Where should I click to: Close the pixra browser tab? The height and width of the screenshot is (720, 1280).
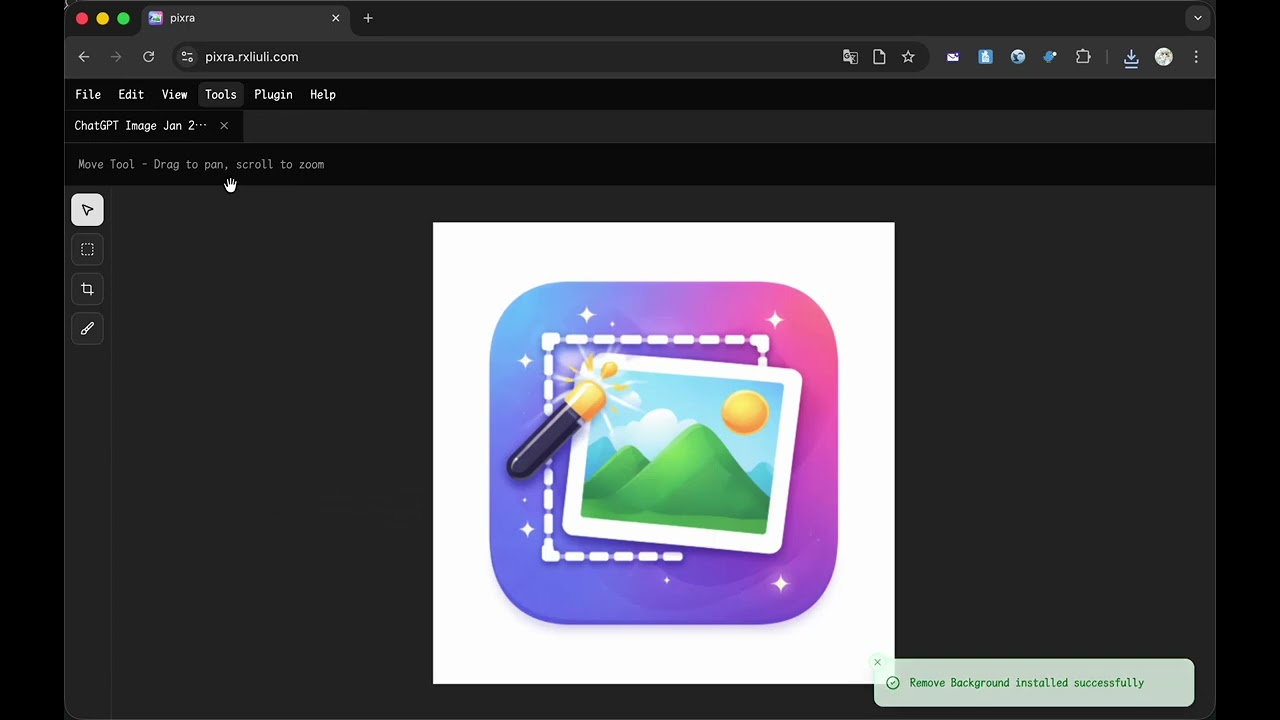(x=336, y=18)
